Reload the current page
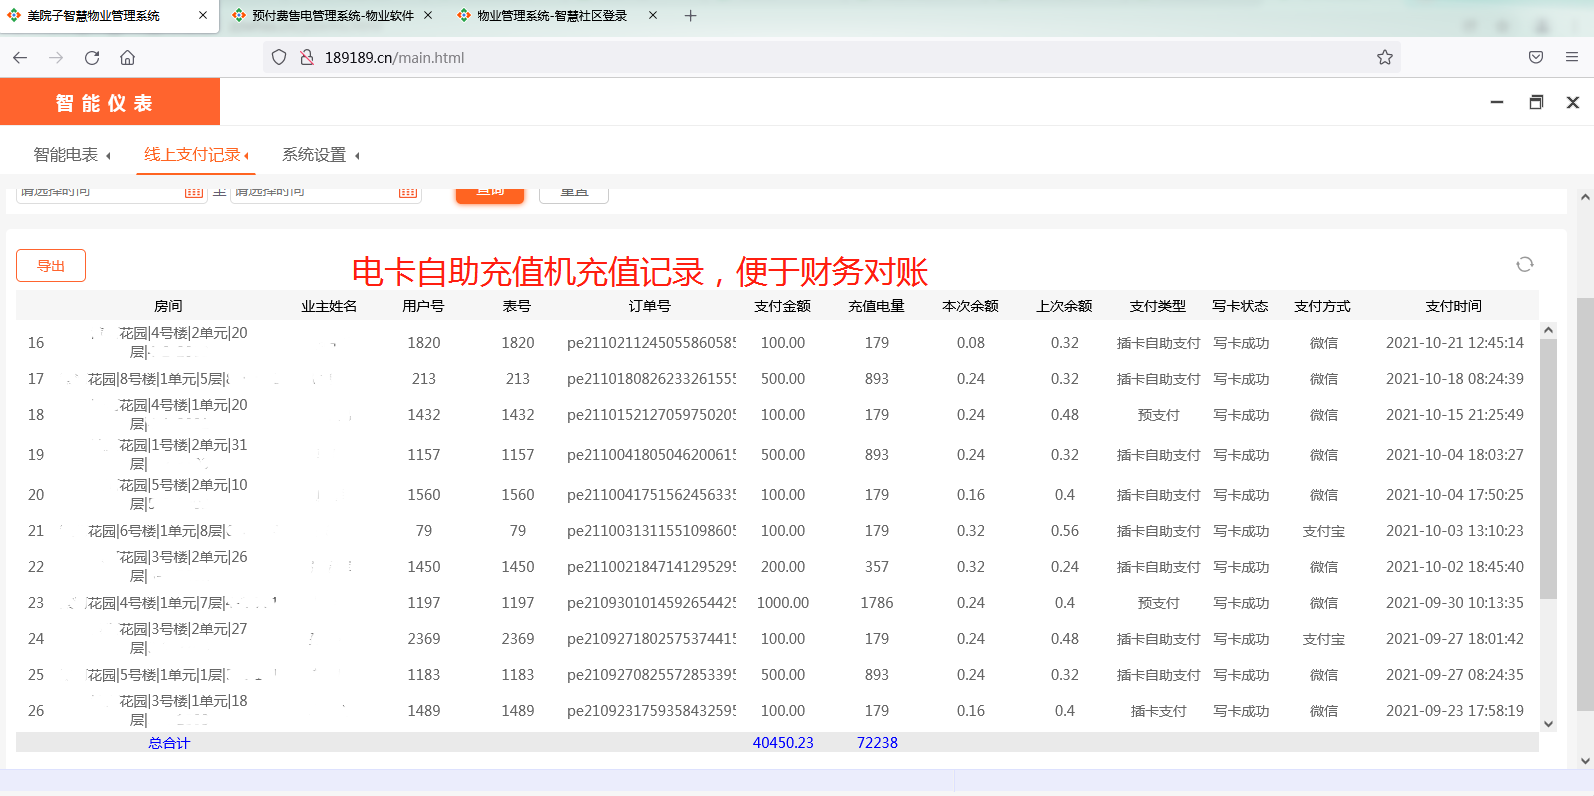This screenshot has height=796, width=1594. coord(92,58)
